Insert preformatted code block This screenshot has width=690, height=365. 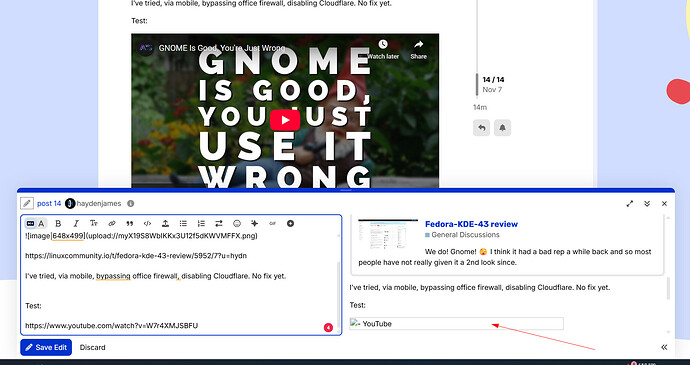[x=147, y=224]
